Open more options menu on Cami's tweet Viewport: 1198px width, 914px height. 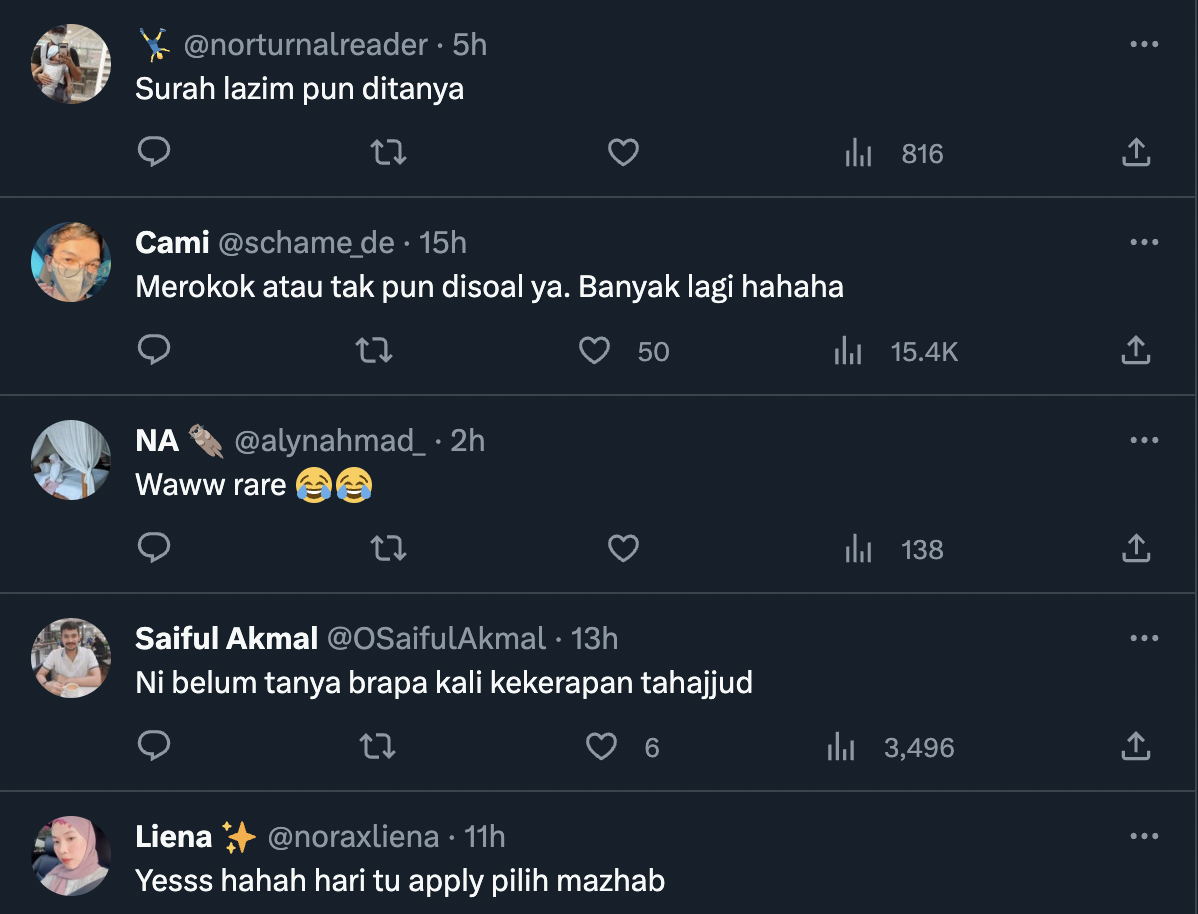[1143, 243]
